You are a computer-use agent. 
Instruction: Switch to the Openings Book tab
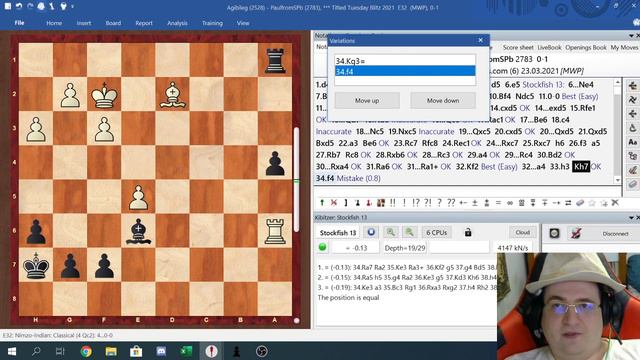tap(586, 48)
